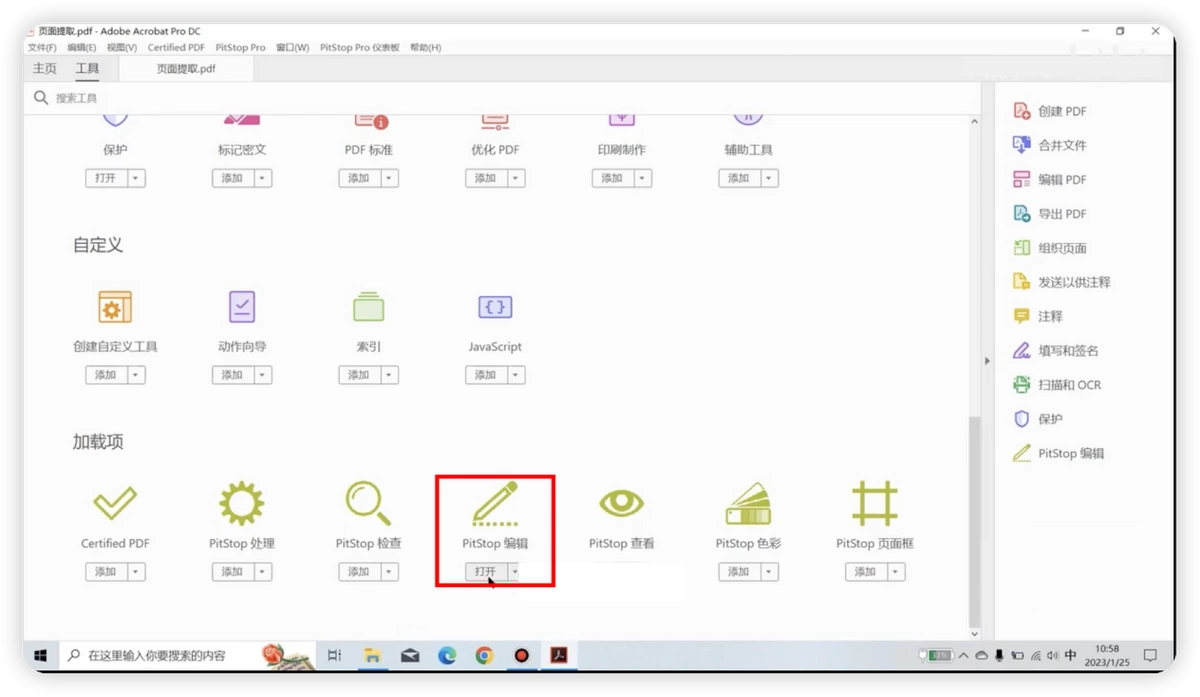The image size is (1200, 697).
Task: Open File Explorer from the taskbar
Action: point(372,656)
